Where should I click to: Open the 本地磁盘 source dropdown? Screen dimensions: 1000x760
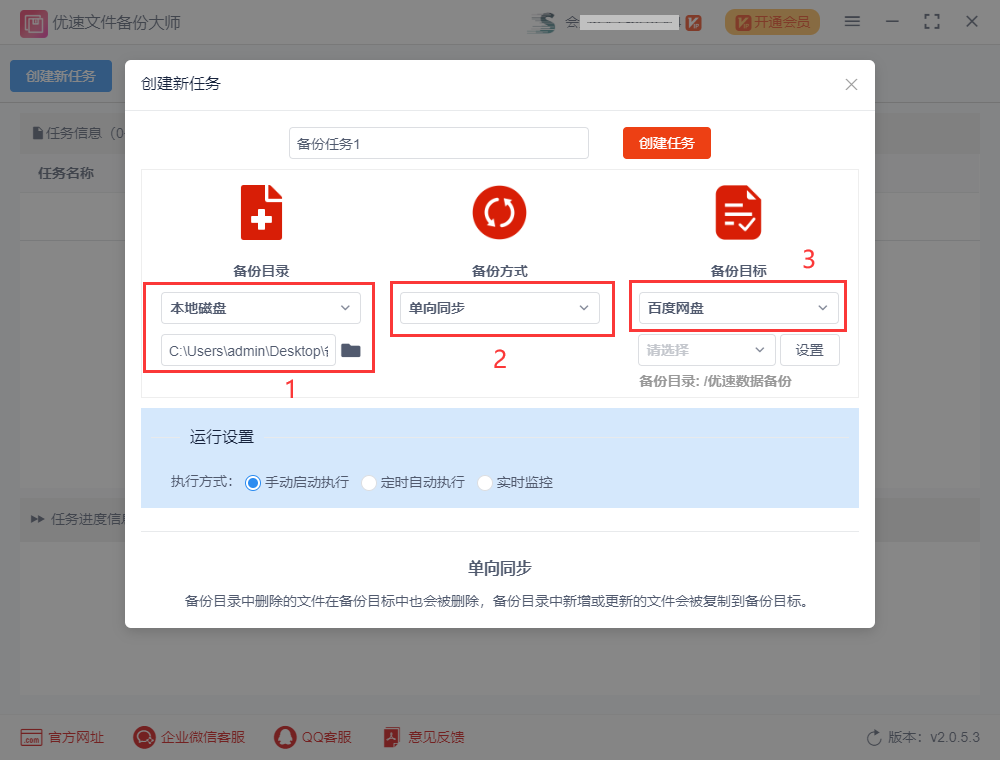click(x=261, y=308)
